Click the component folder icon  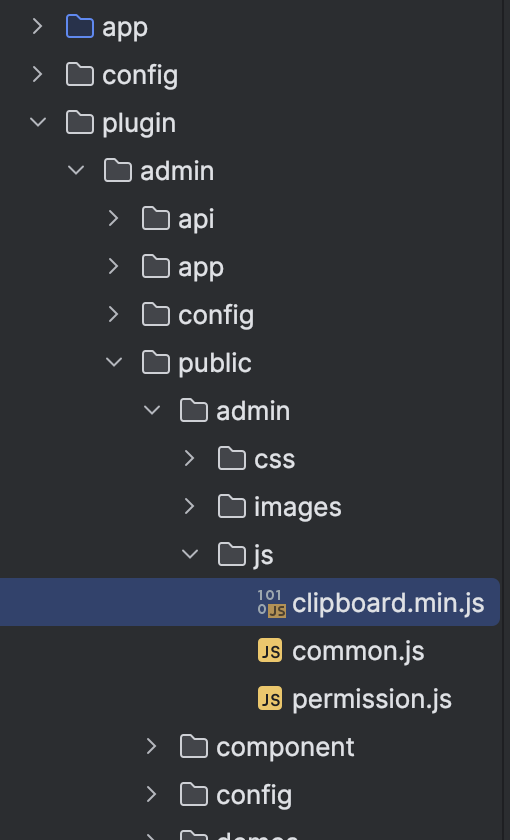point(194,747)
